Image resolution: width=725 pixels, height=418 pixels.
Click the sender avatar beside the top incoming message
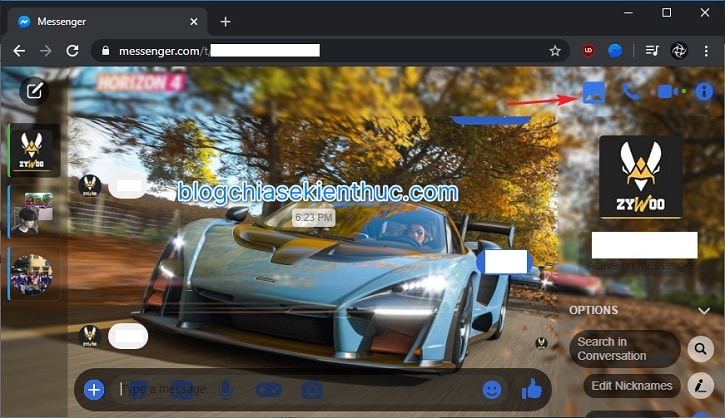click(x=90, y=186)
